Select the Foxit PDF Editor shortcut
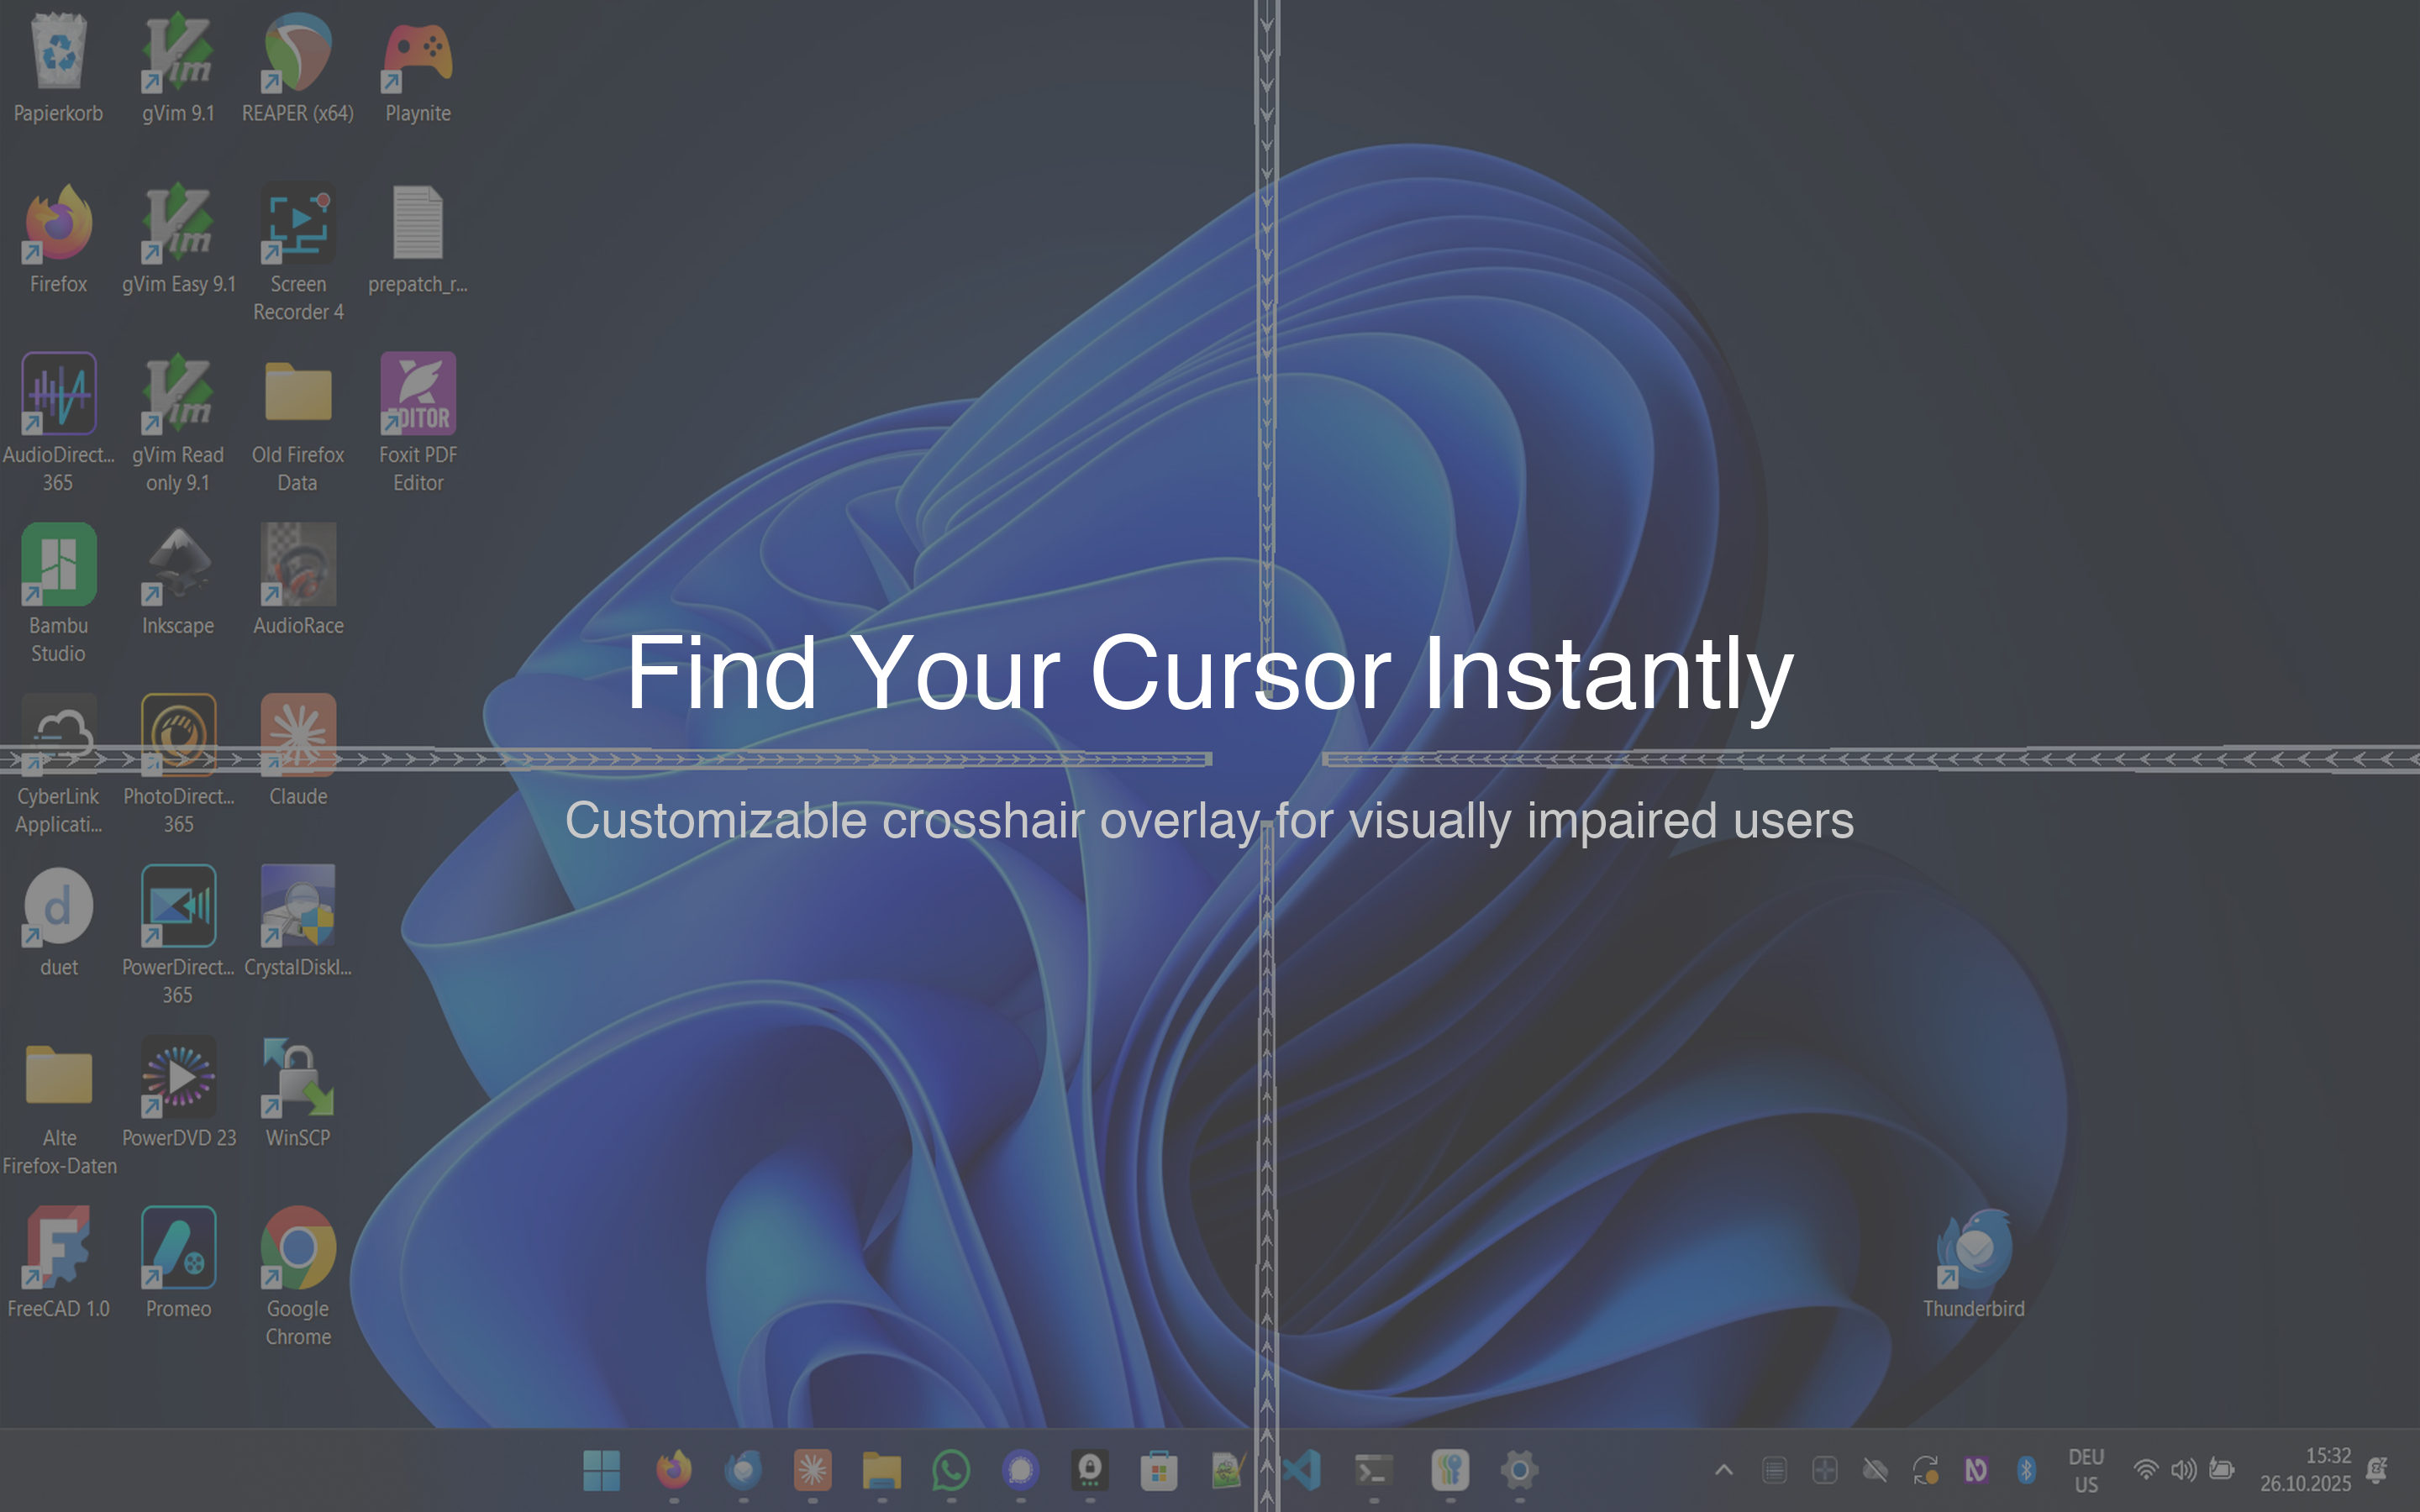This screenshot has height=1512, width=2420. 418,395
